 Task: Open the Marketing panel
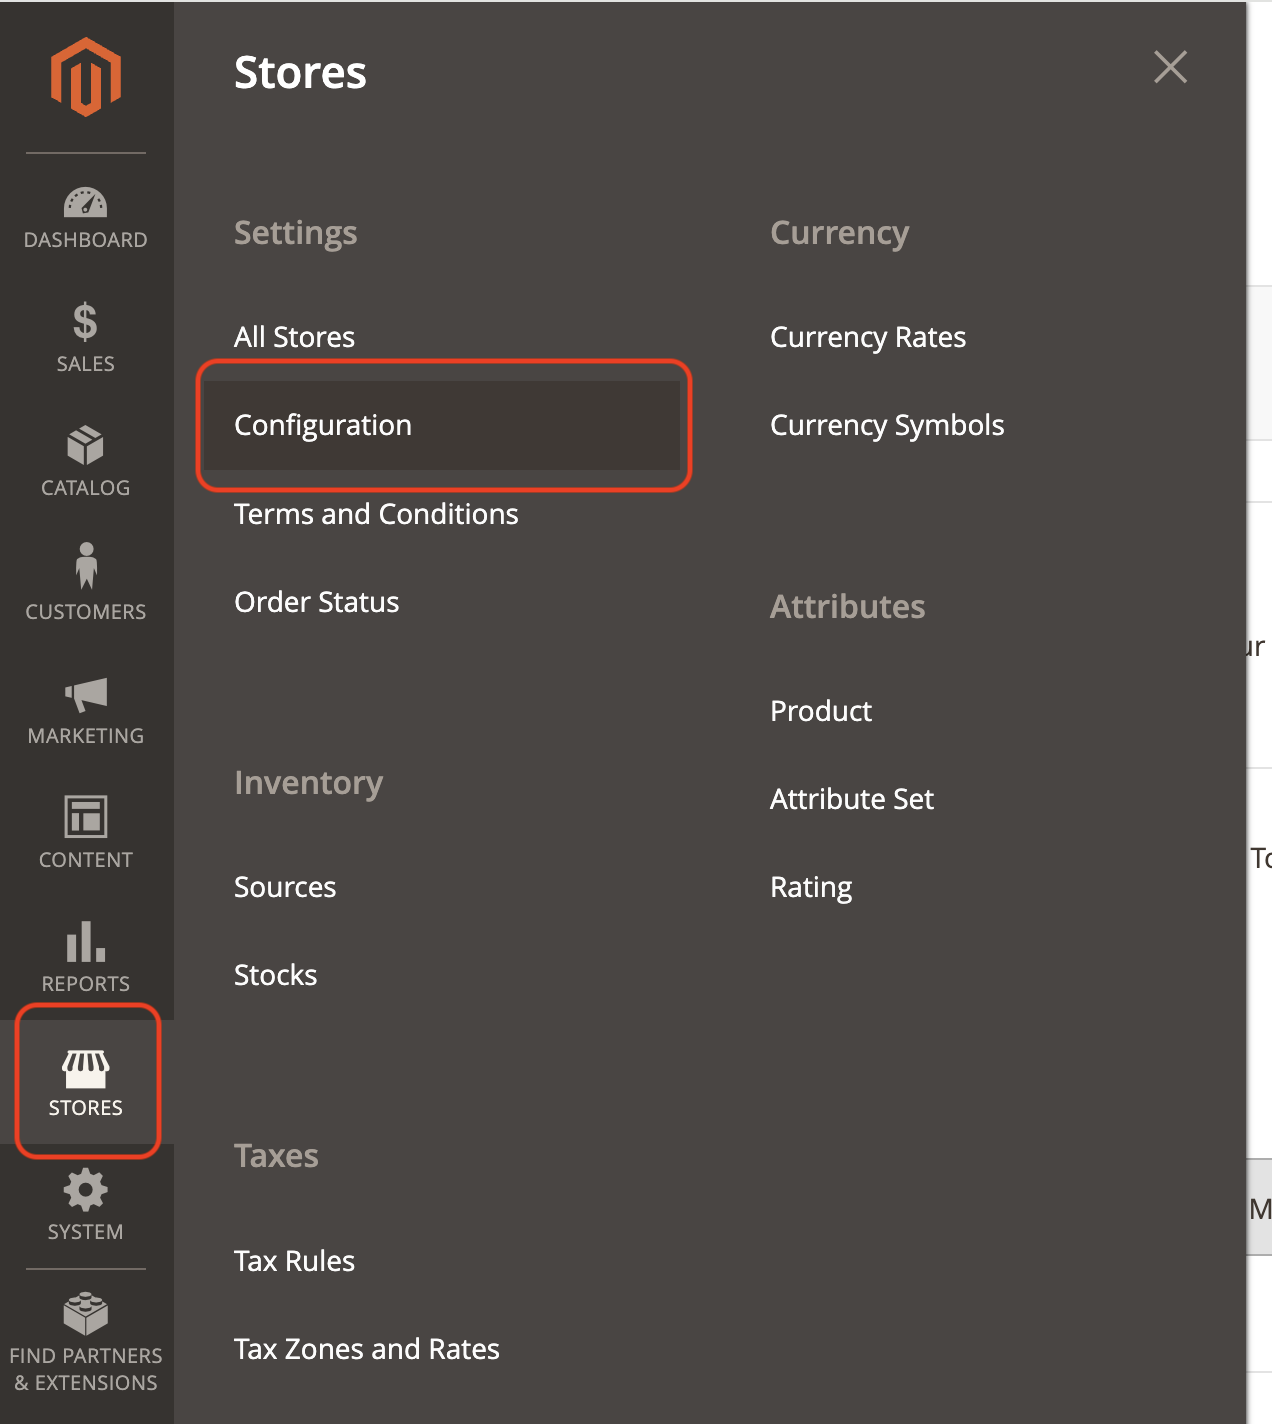coord(85,709)
